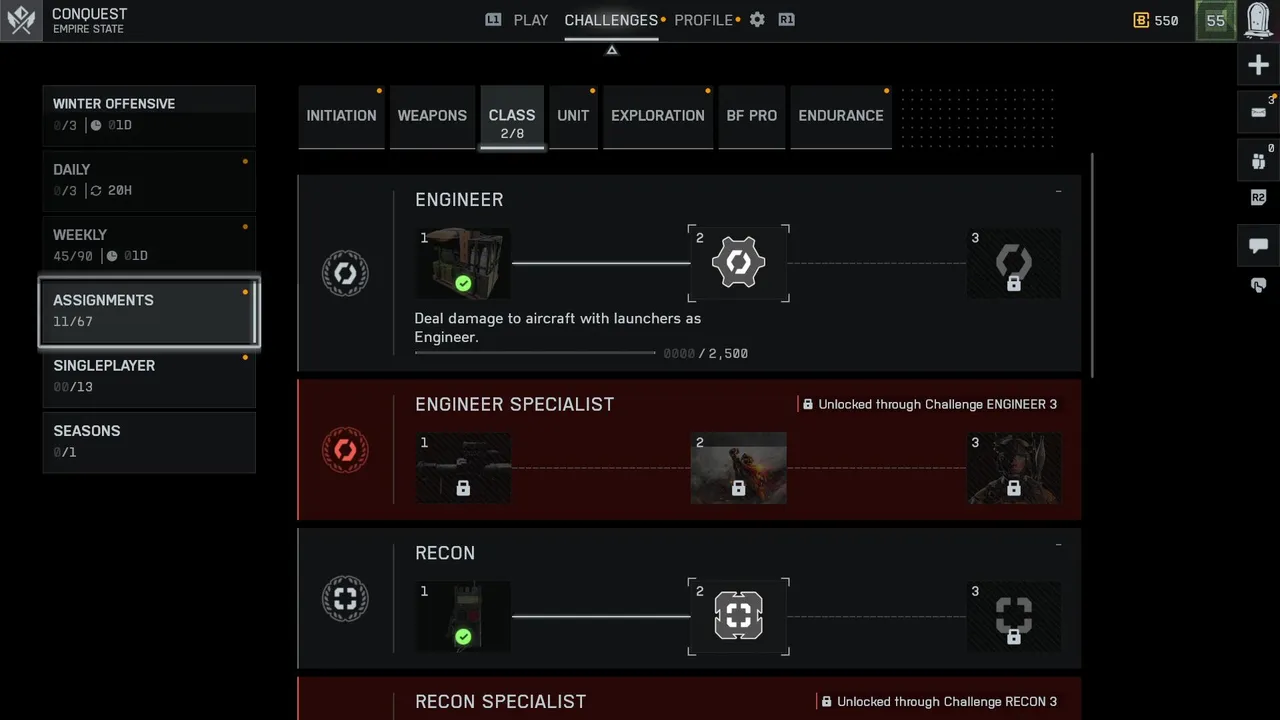Open the chat bubble icon on right
The image size is (1280, 720).
tap(1258, 246)
